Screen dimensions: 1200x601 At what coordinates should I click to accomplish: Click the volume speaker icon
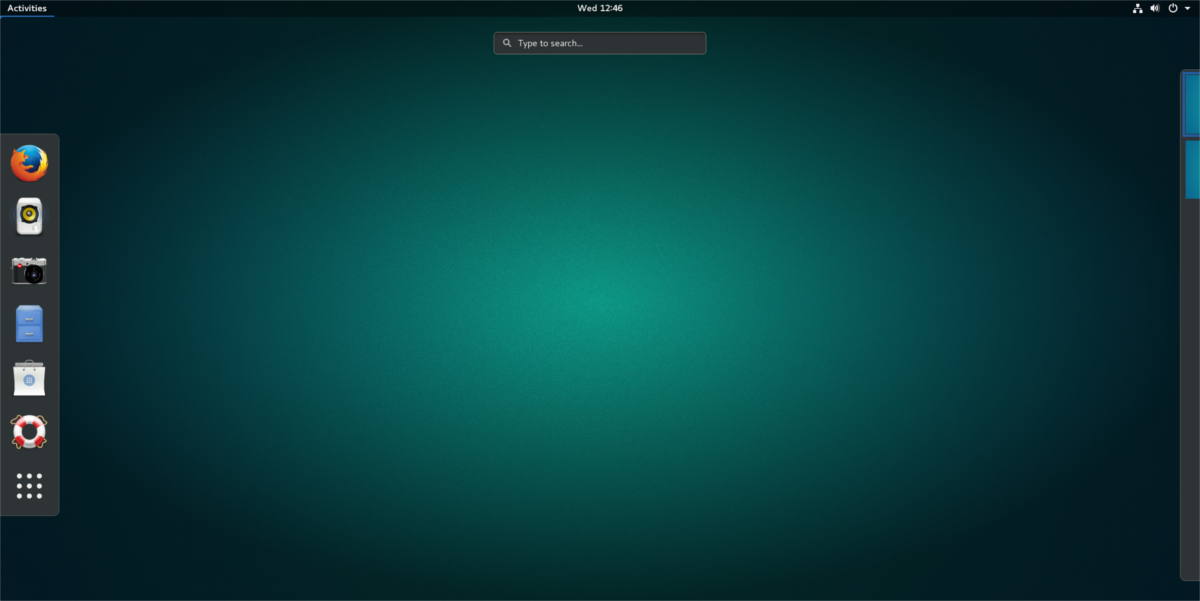(x=1155, y=8)
